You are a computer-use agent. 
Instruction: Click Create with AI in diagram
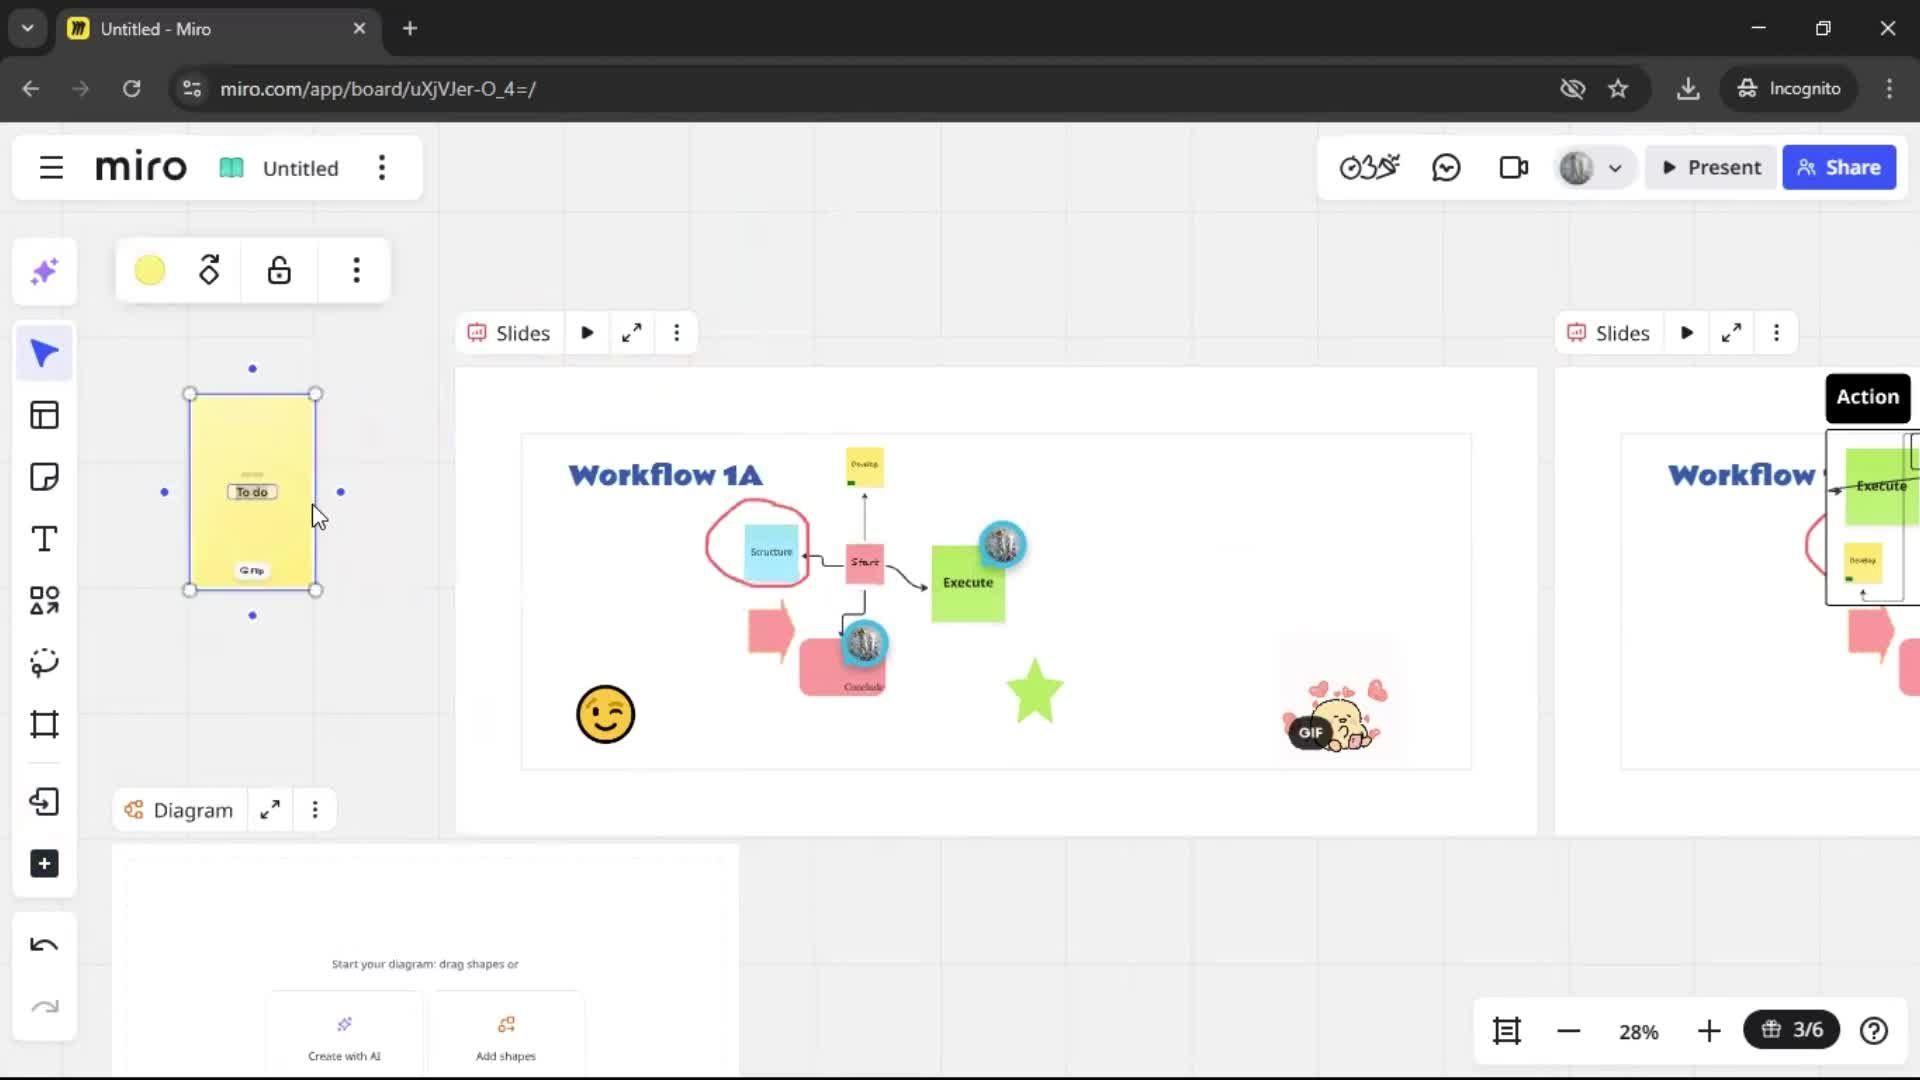pos(344,1037)
